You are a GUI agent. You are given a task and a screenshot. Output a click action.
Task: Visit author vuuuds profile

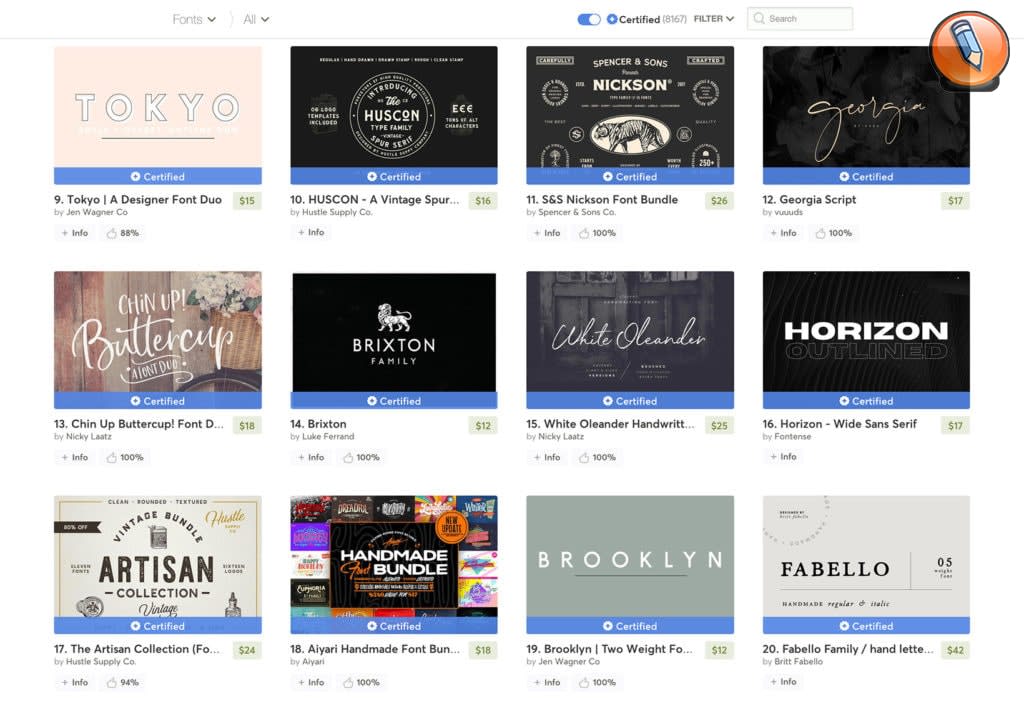point(788,212)
